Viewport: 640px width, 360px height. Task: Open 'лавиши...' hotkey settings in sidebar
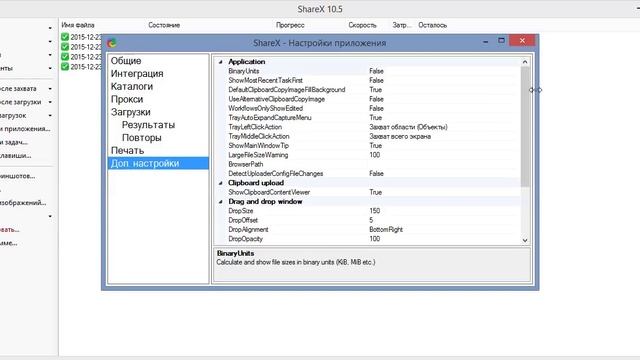pos(16,156)
